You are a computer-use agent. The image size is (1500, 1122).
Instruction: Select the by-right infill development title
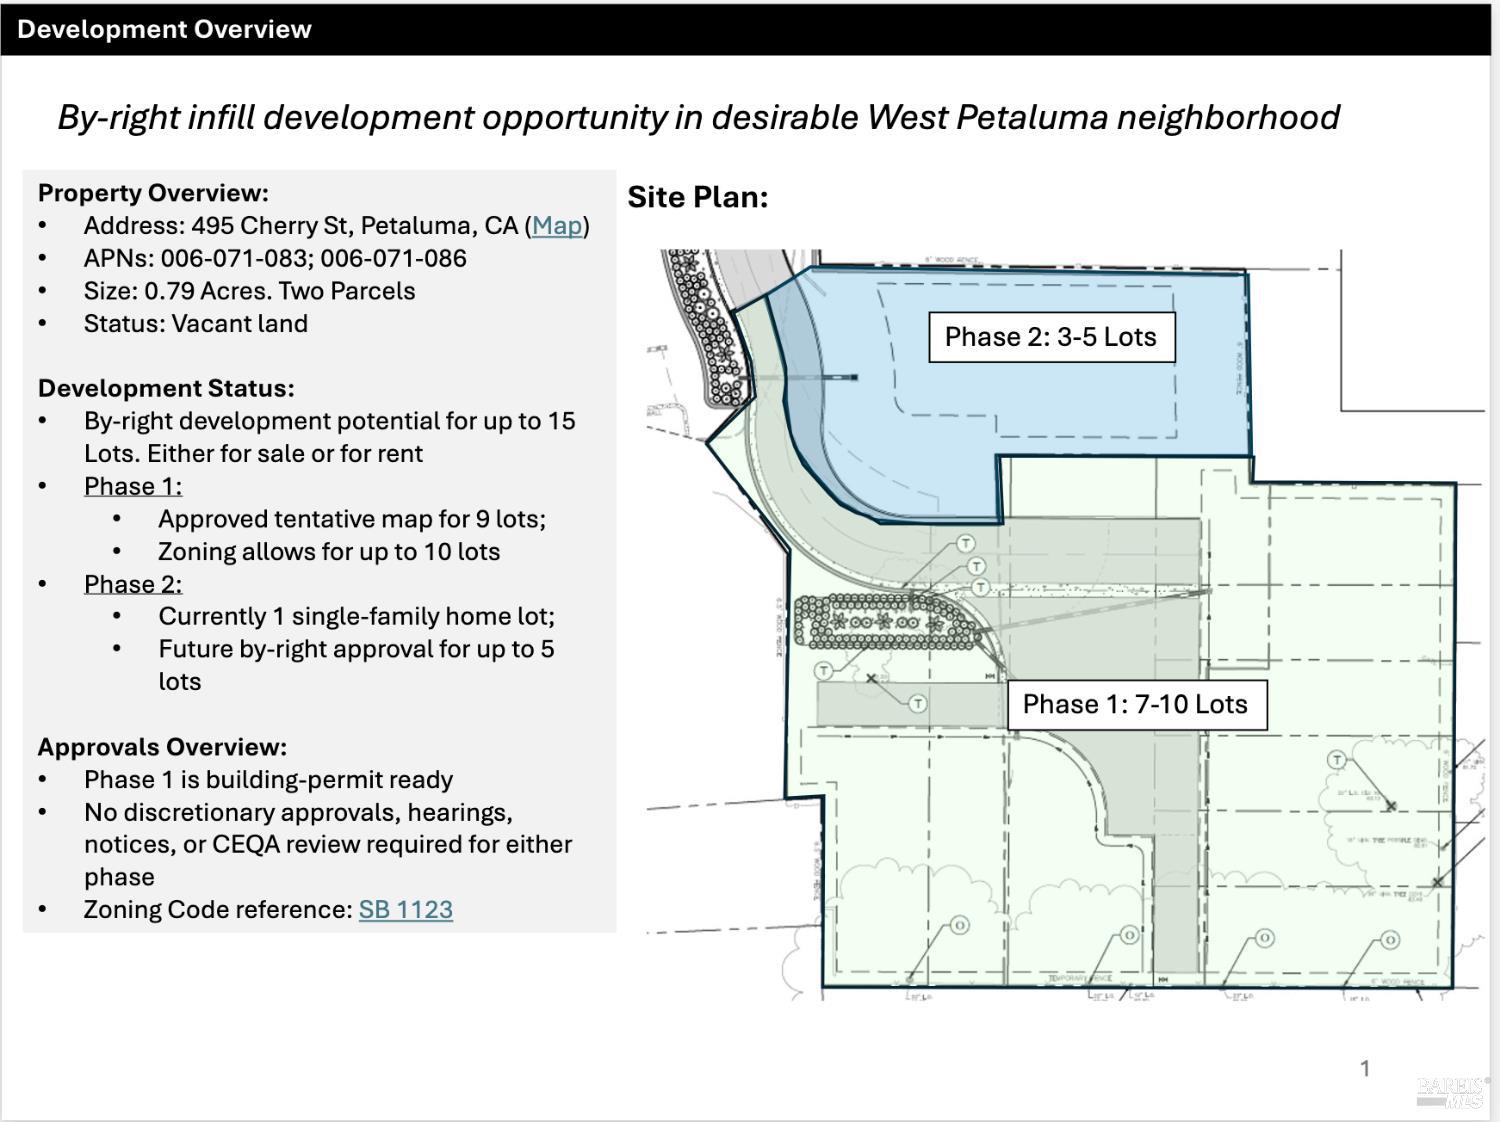click(699, 118)
